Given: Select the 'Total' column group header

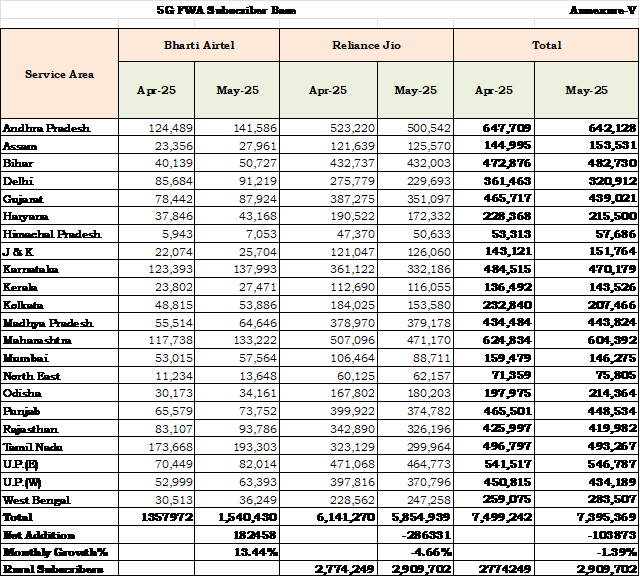Looking at the screenshot, I should click(546, 45).
